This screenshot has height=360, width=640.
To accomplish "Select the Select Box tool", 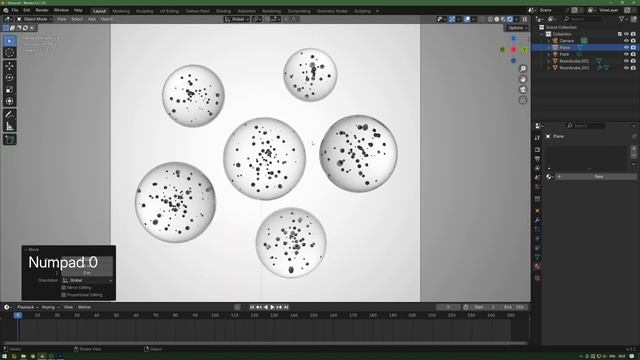I will [x=9, y=41].
